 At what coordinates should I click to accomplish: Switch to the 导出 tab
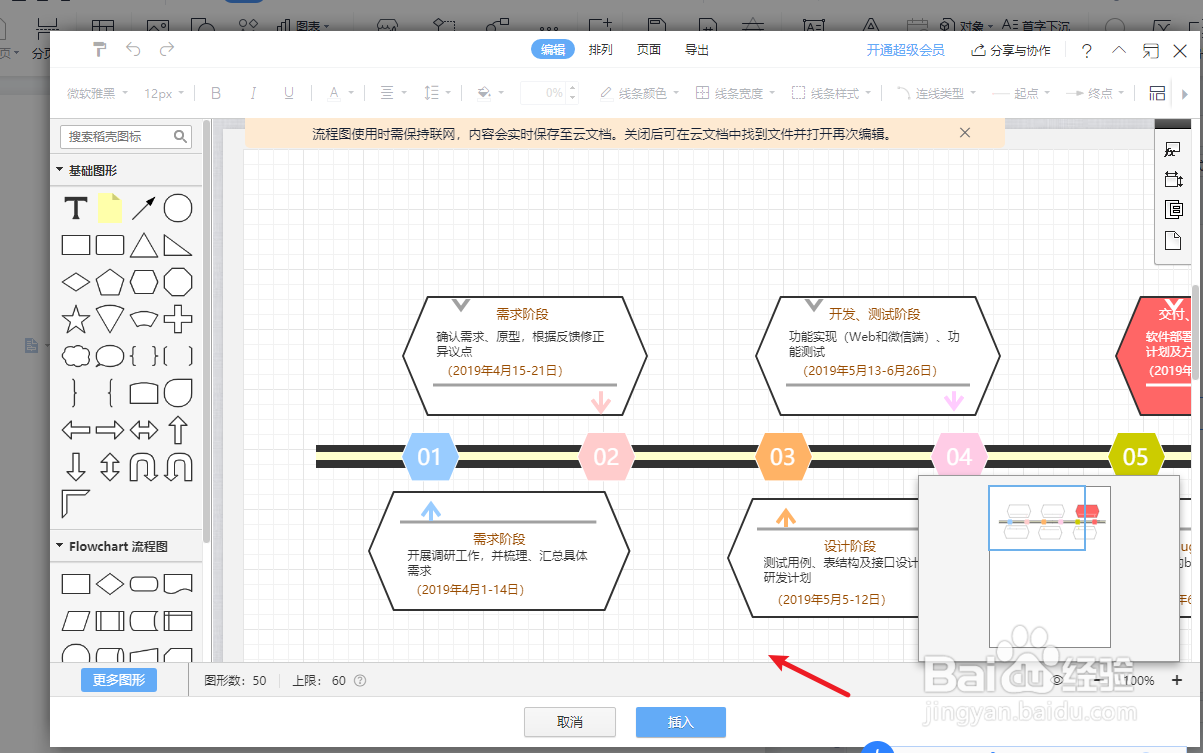[696, 49]
